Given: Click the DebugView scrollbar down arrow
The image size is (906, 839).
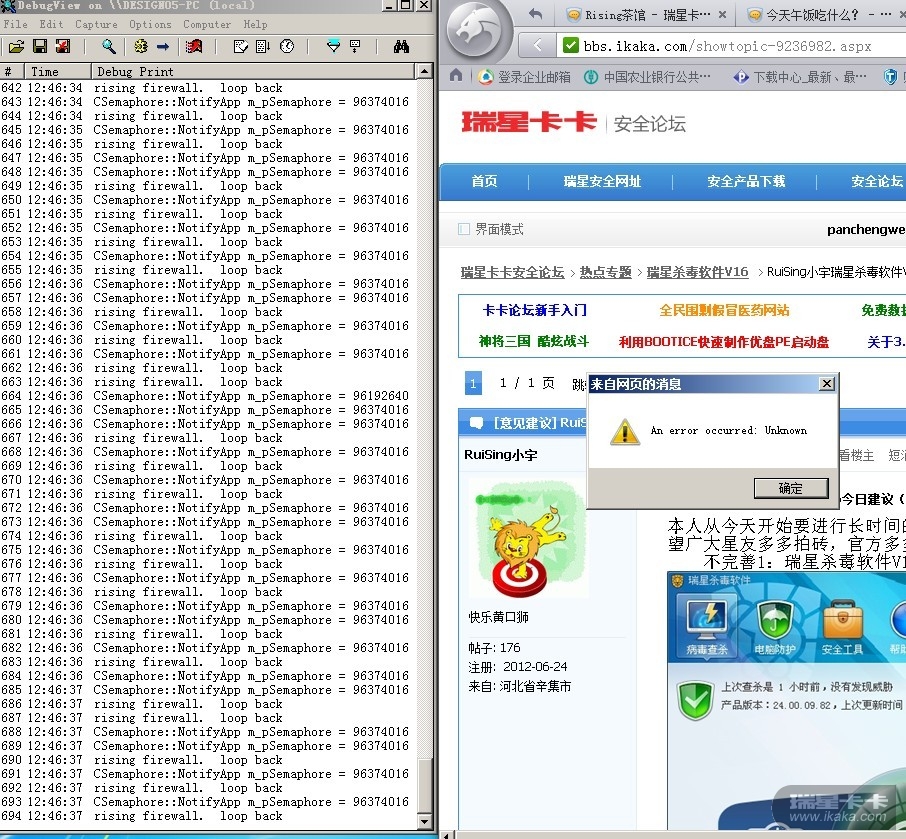Looking at the screenshot, I should (425, 821).
